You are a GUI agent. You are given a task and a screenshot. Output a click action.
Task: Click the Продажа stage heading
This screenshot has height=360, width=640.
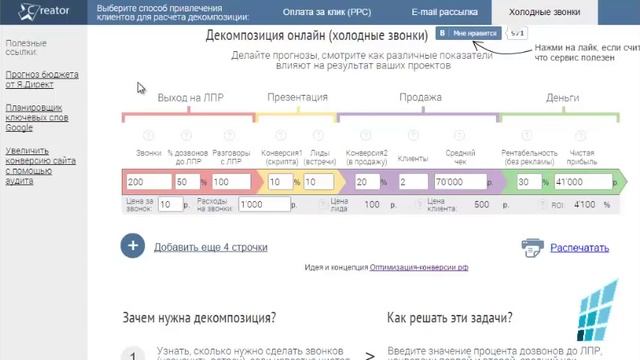(420, 98)
